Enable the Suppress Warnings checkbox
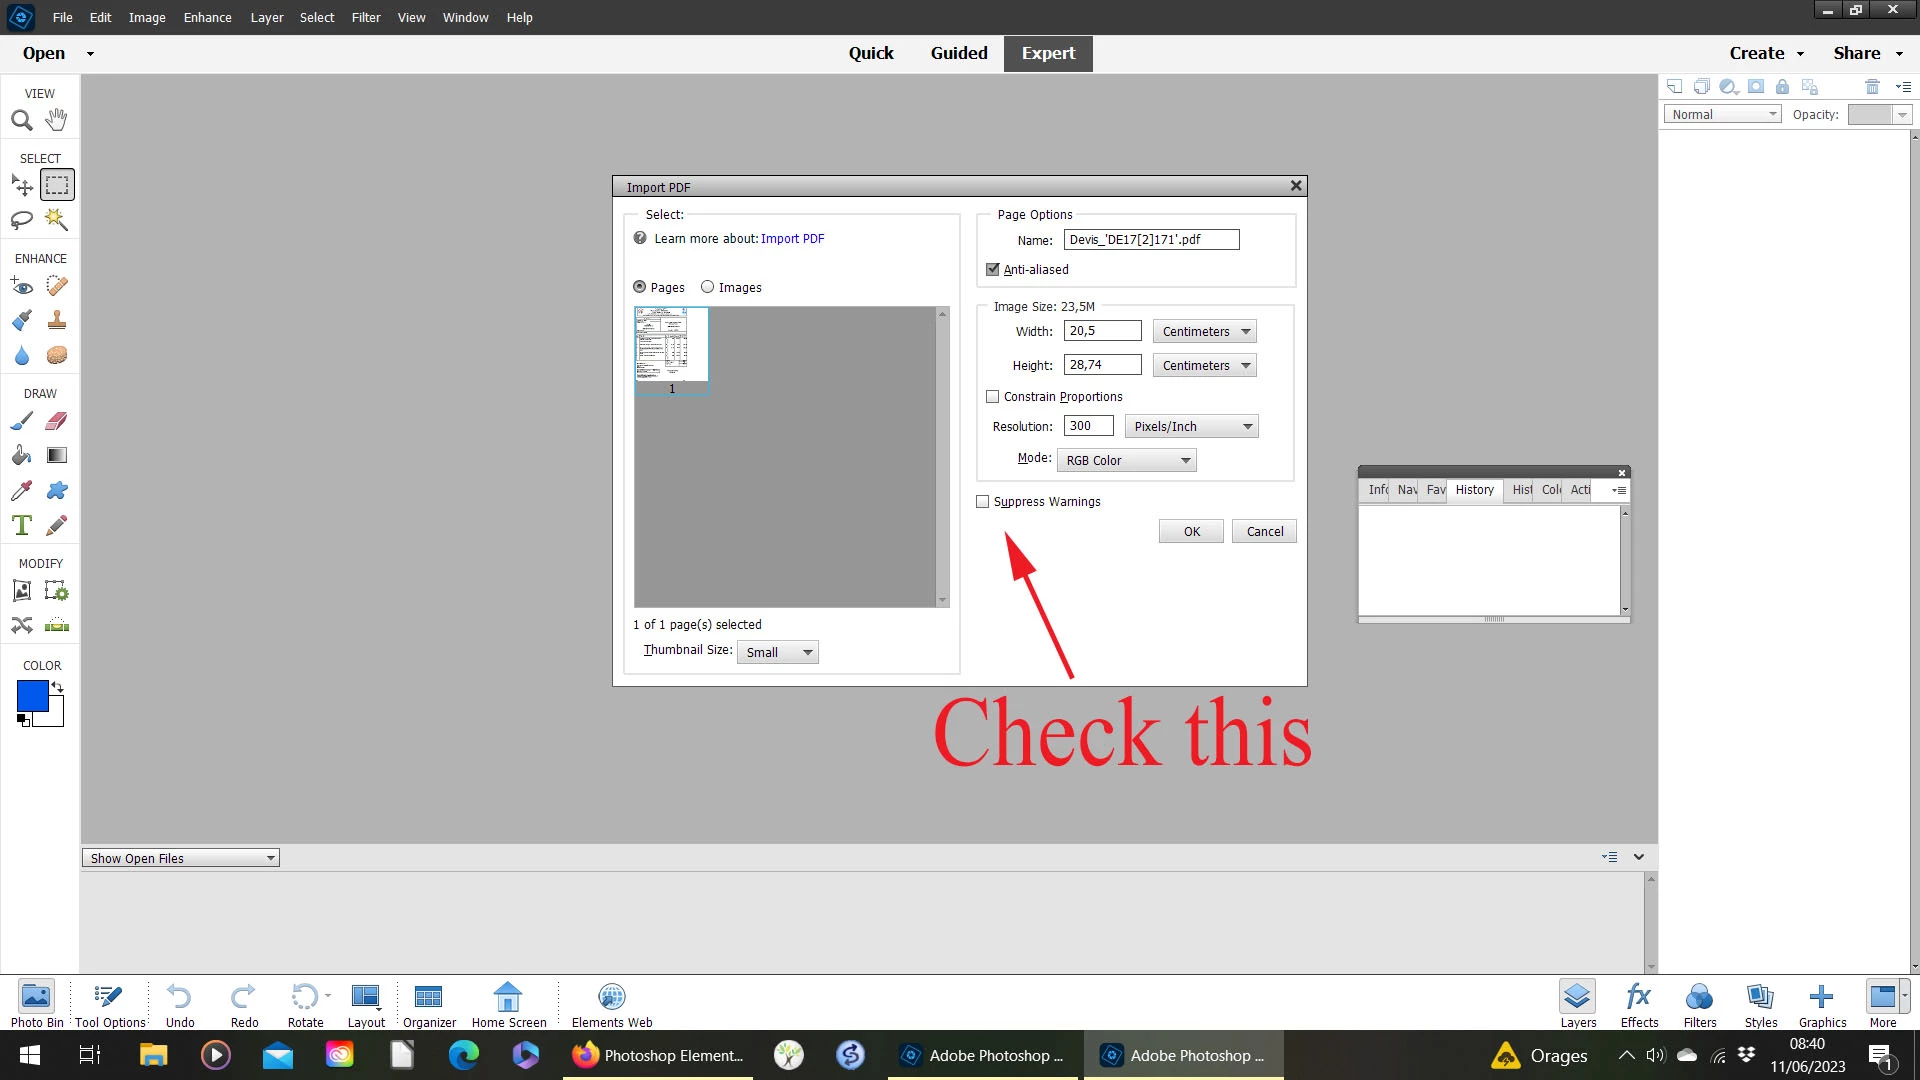The height and width of the screenshot is (1080, 1920). [x=983, y=502]
